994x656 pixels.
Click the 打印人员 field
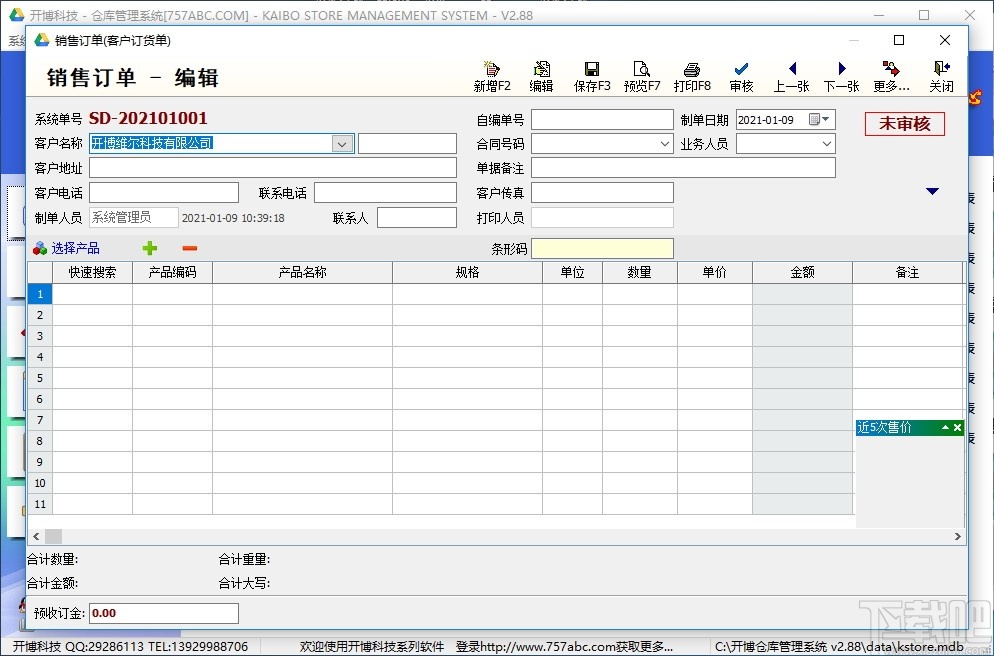[602, 217]
